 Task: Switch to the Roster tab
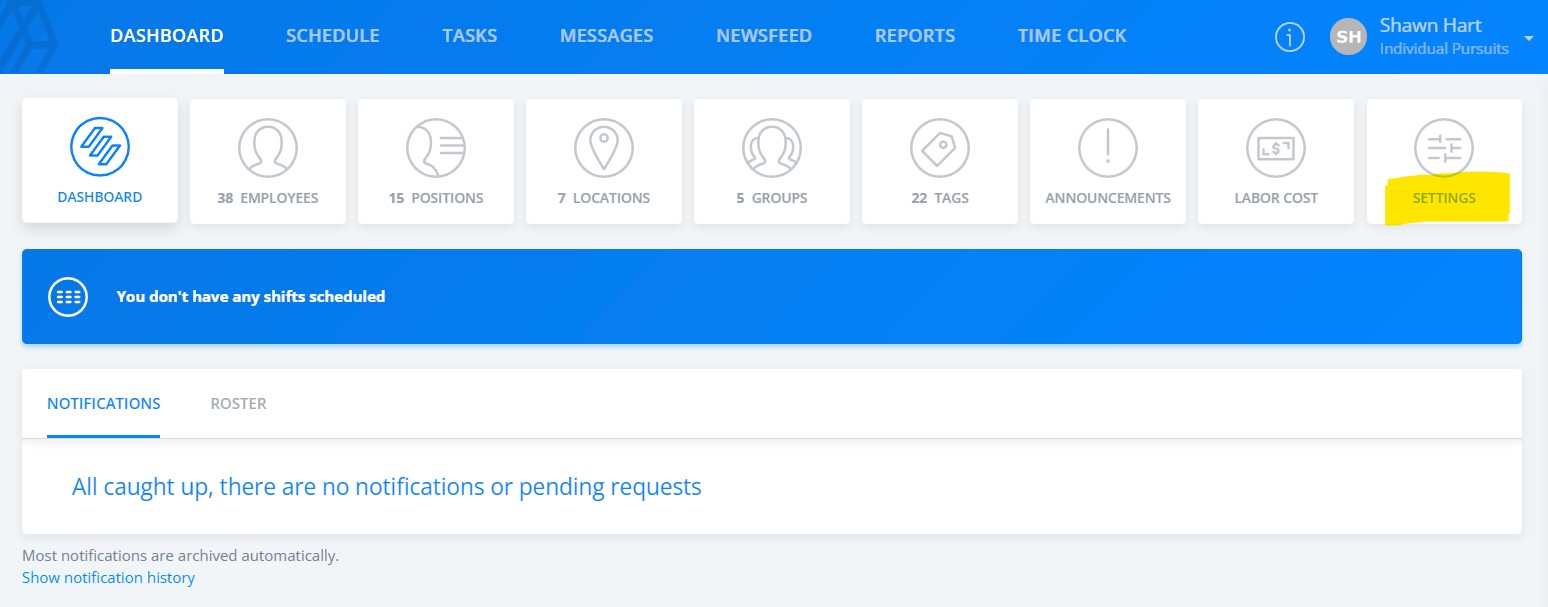click(x=238, y=404)
